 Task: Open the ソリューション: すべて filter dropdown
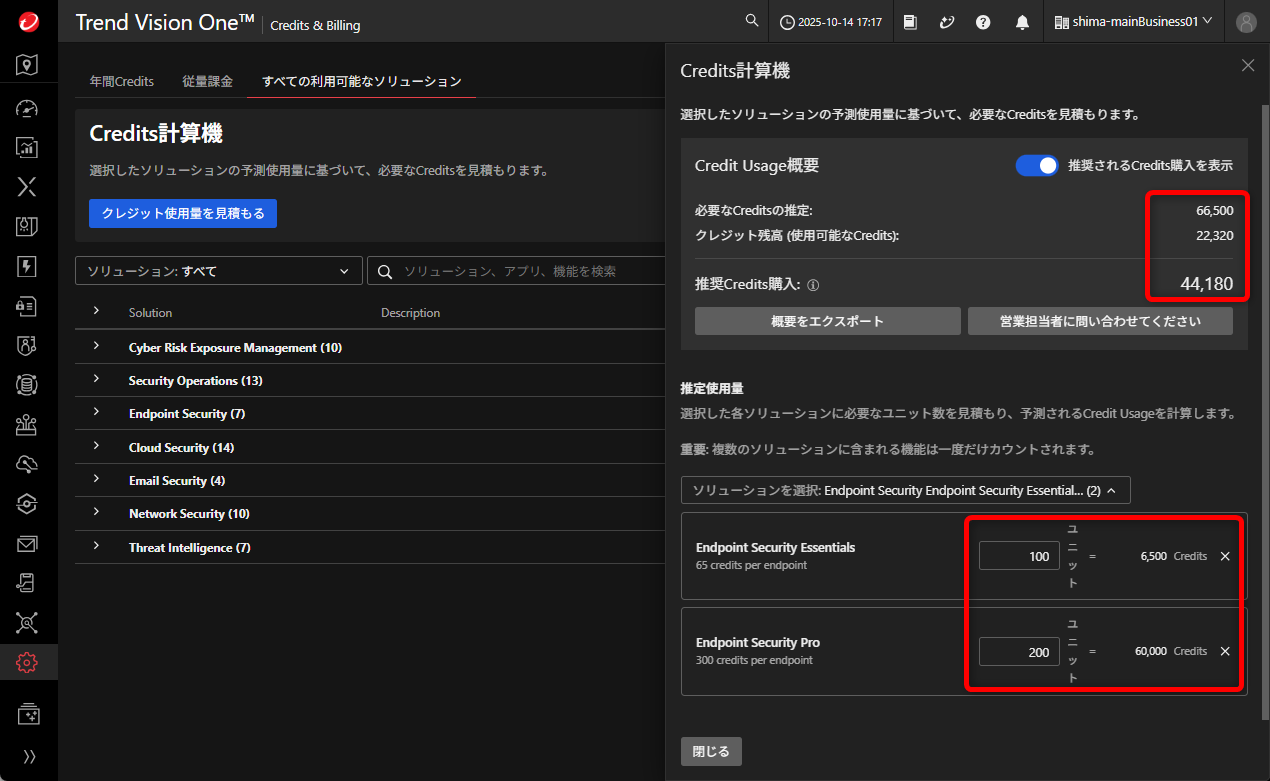(219, 271)
